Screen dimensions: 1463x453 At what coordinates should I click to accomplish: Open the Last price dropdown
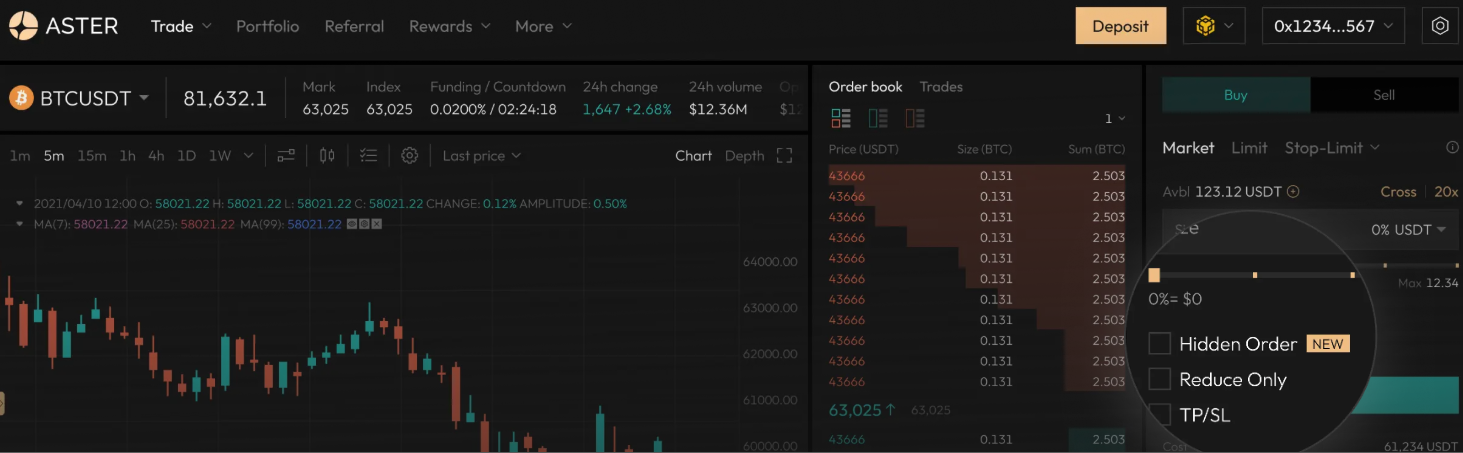(481, 155)
